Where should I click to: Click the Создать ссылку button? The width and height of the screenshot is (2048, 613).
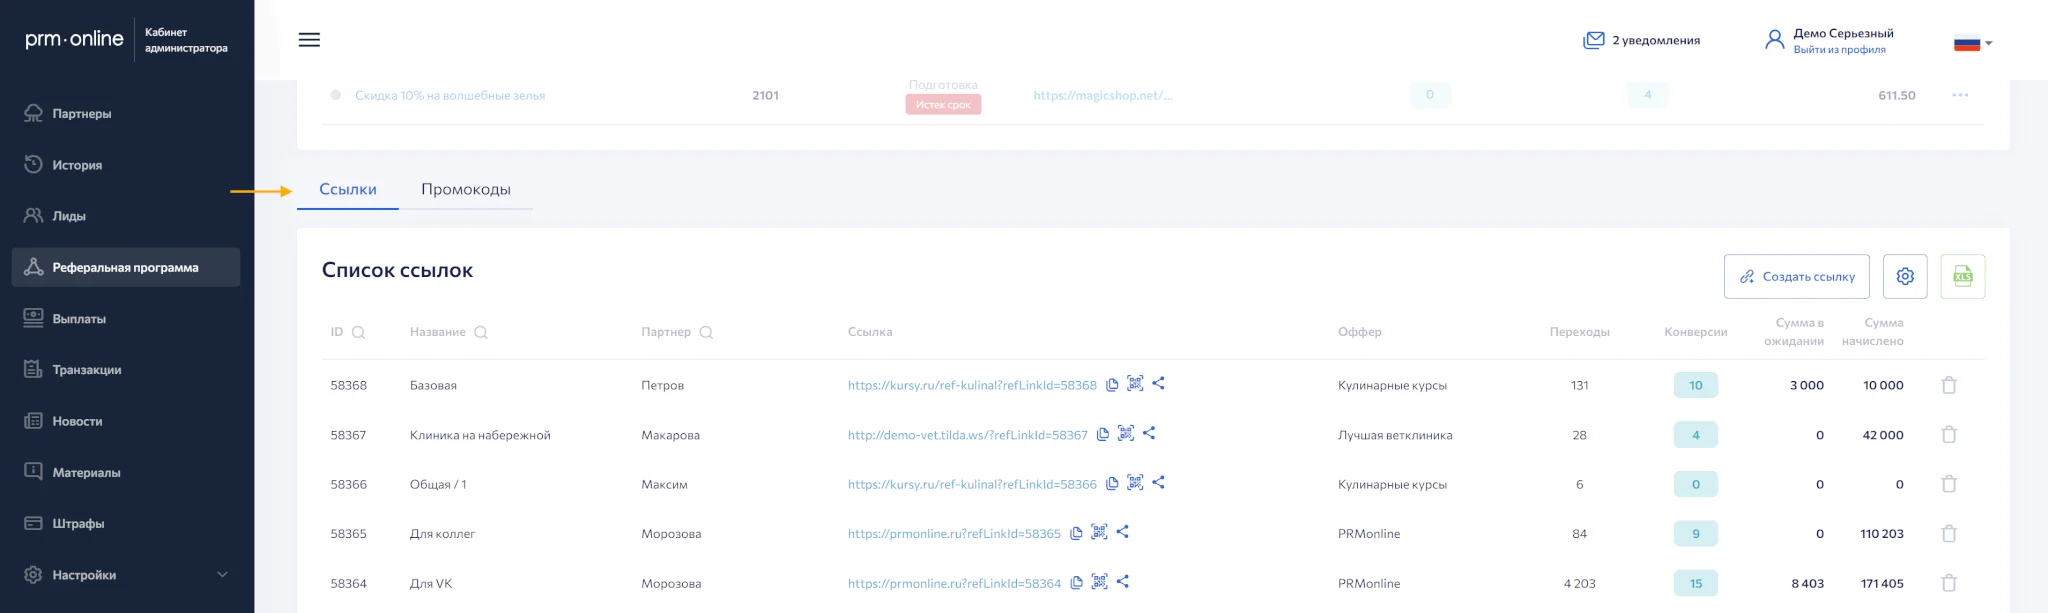(x=1797, y=276)
